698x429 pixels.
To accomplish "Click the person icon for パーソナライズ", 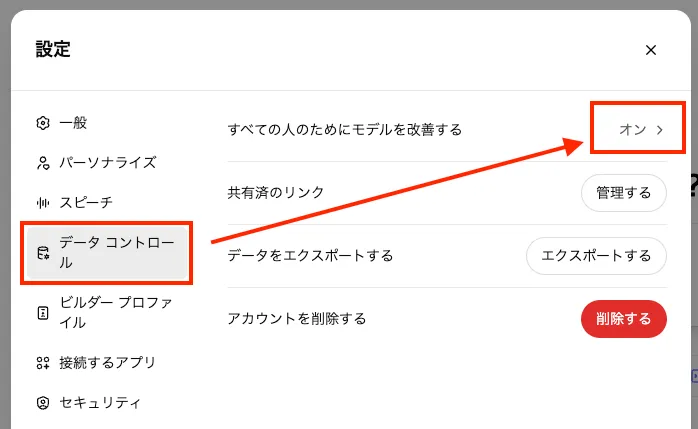I will point(43,163).
